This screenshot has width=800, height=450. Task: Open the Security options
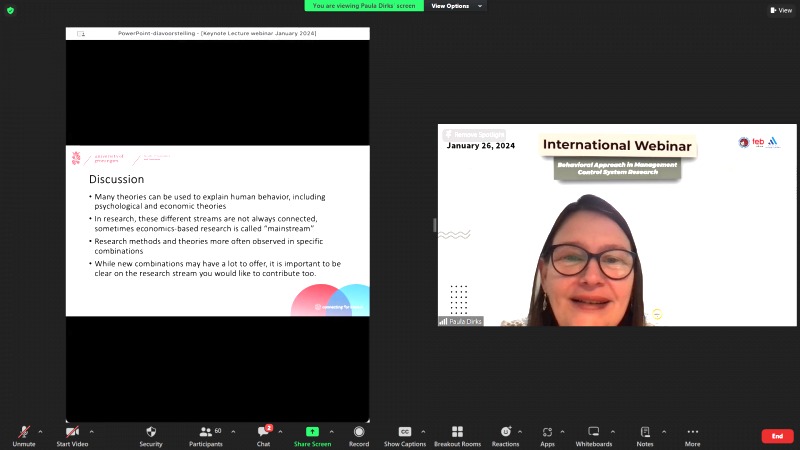tap(151, 435)
